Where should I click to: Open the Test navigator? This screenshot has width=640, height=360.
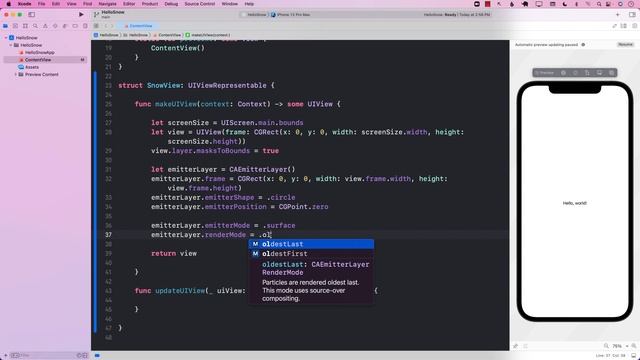point(55,26)
